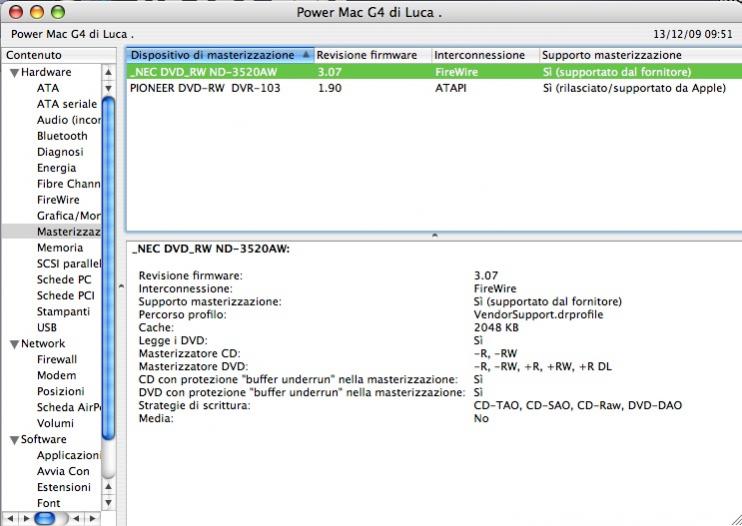Toggle sort arrow on Dispositivo column
This screenshot has height=526, width=742.
[x=306, y=54]
